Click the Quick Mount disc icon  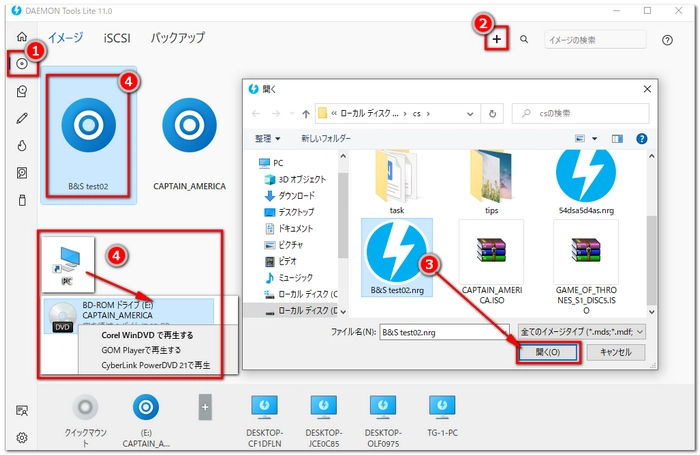pyautogui.click(x=87, y=406)
